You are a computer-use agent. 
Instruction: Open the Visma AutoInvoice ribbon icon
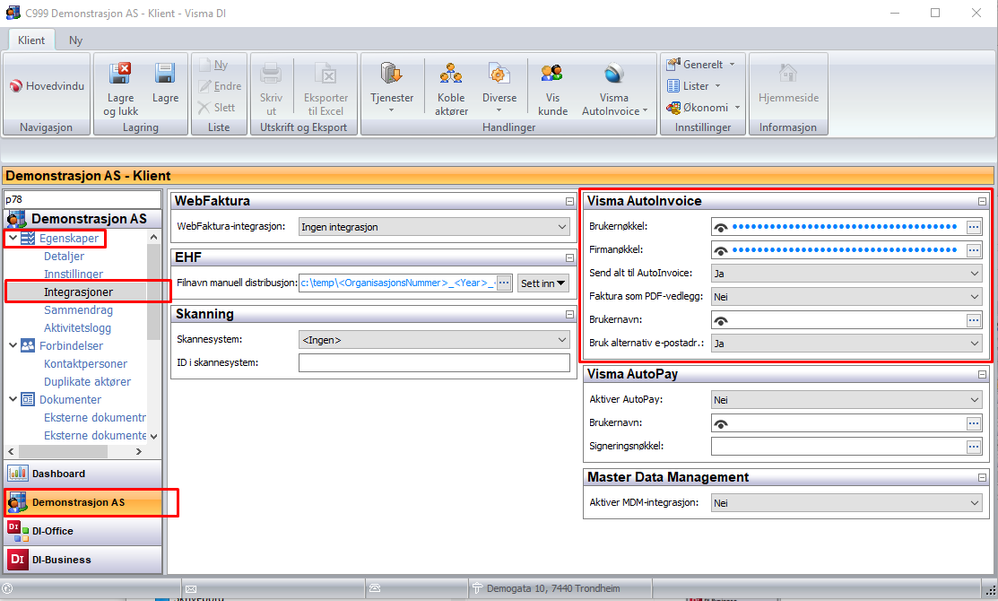tap(614, 75)
